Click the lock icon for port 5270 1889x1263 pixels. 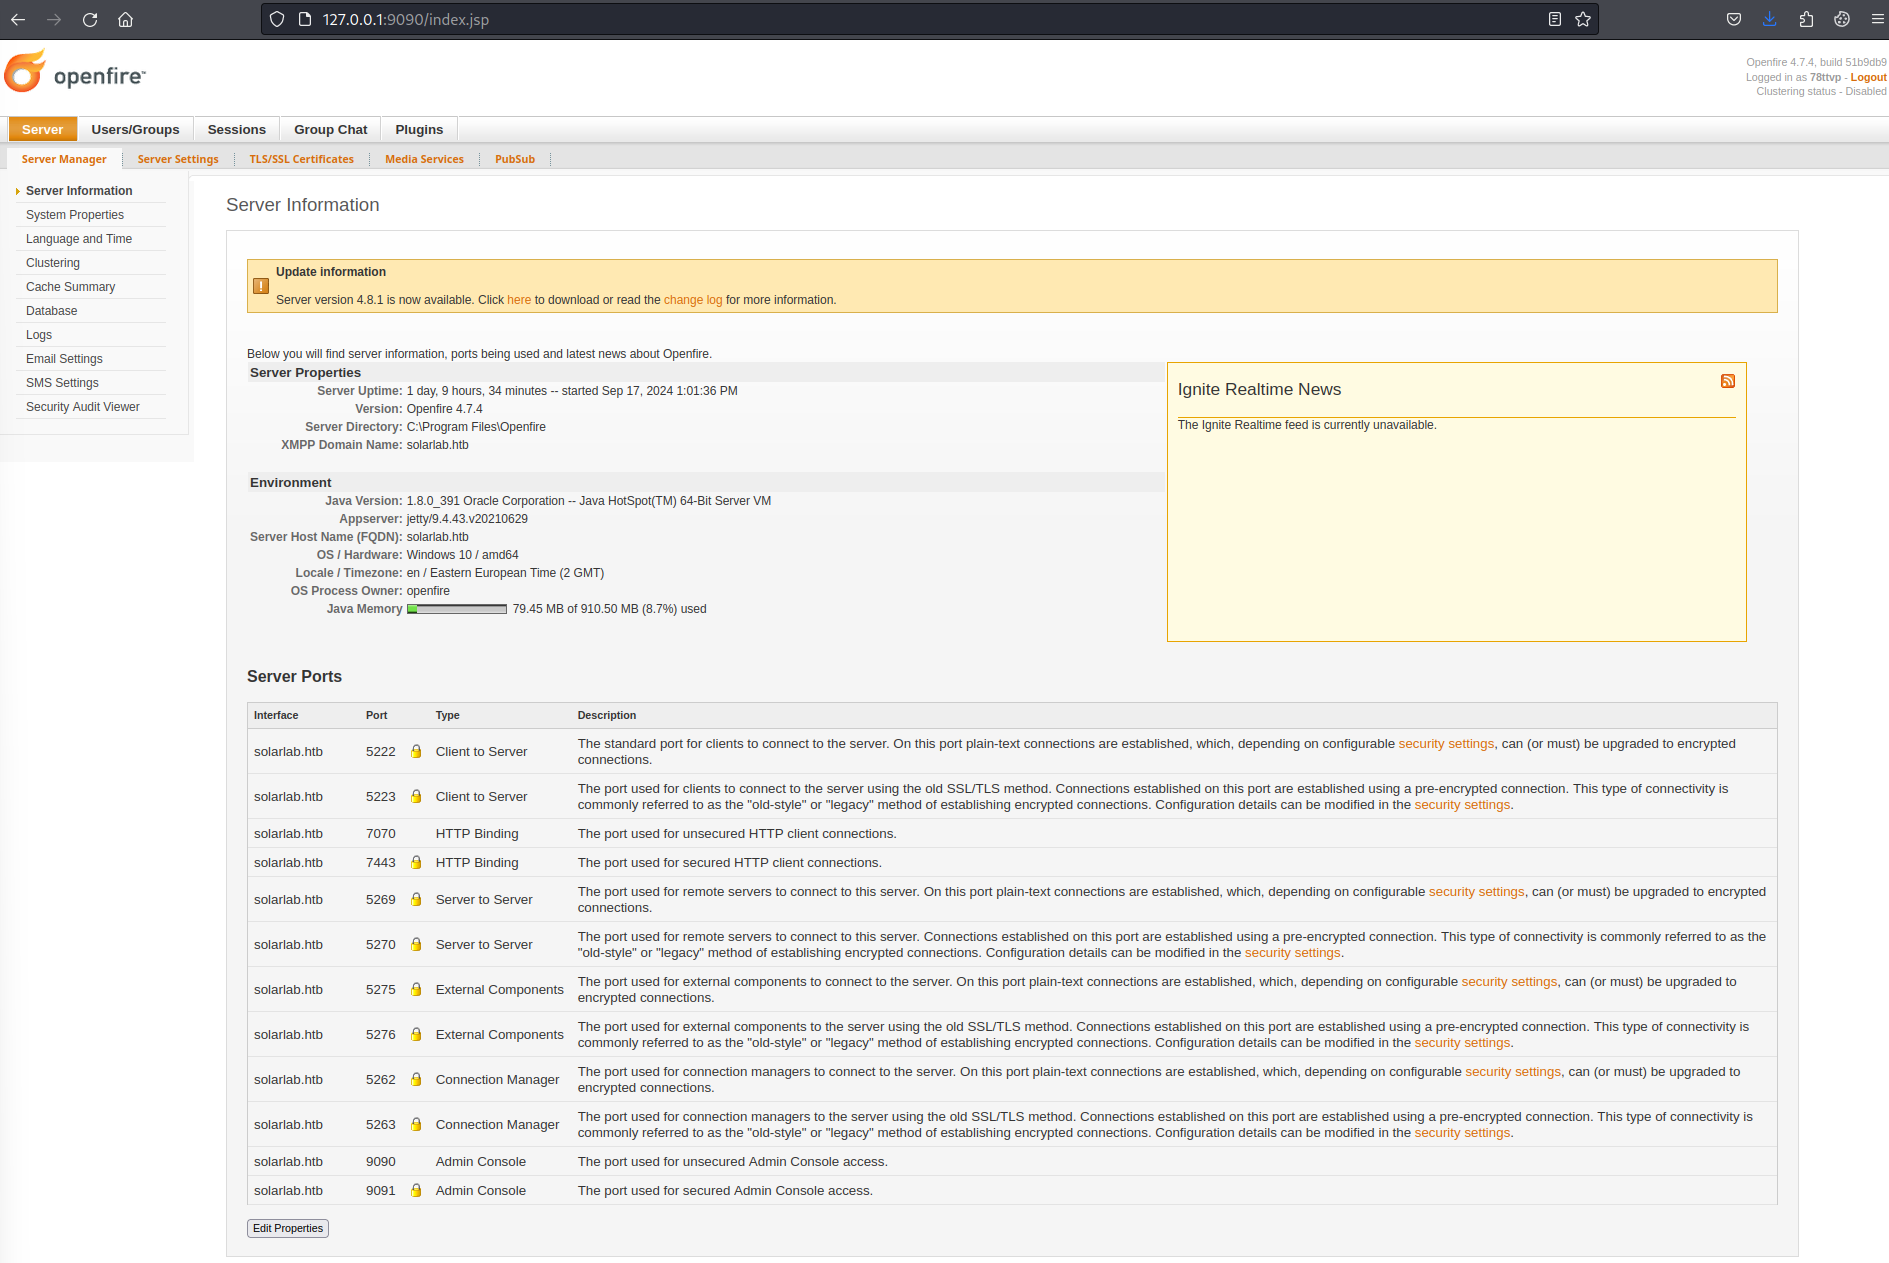(416, 944)
